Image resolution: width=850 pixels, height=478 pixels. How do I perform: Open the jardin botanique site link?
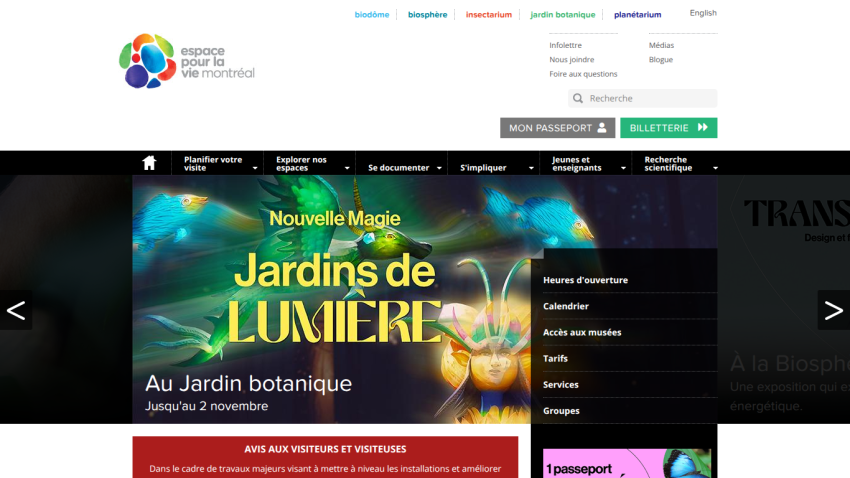563,15
